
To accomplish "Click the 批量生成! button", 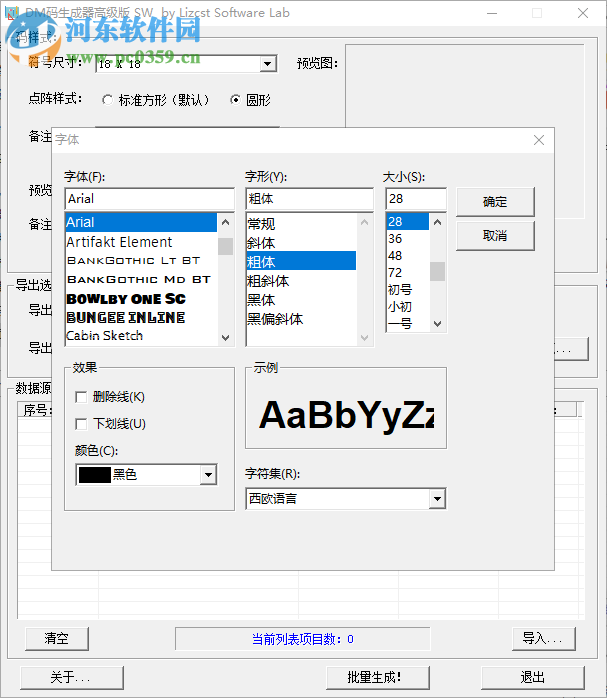I will [377, 678].
